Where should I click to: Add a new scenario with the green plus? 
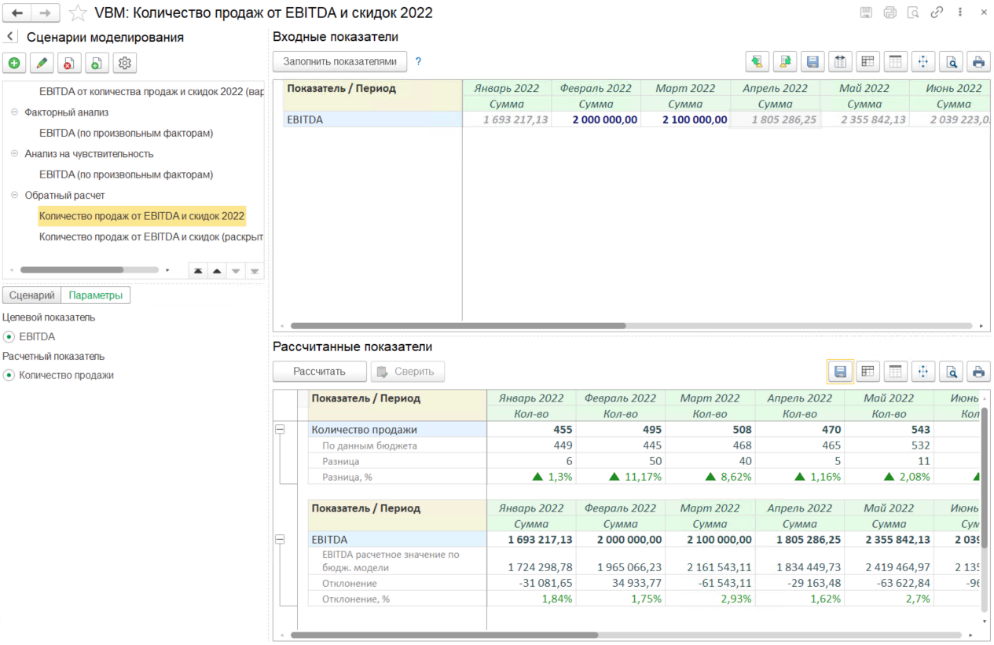tap(14, 63)
